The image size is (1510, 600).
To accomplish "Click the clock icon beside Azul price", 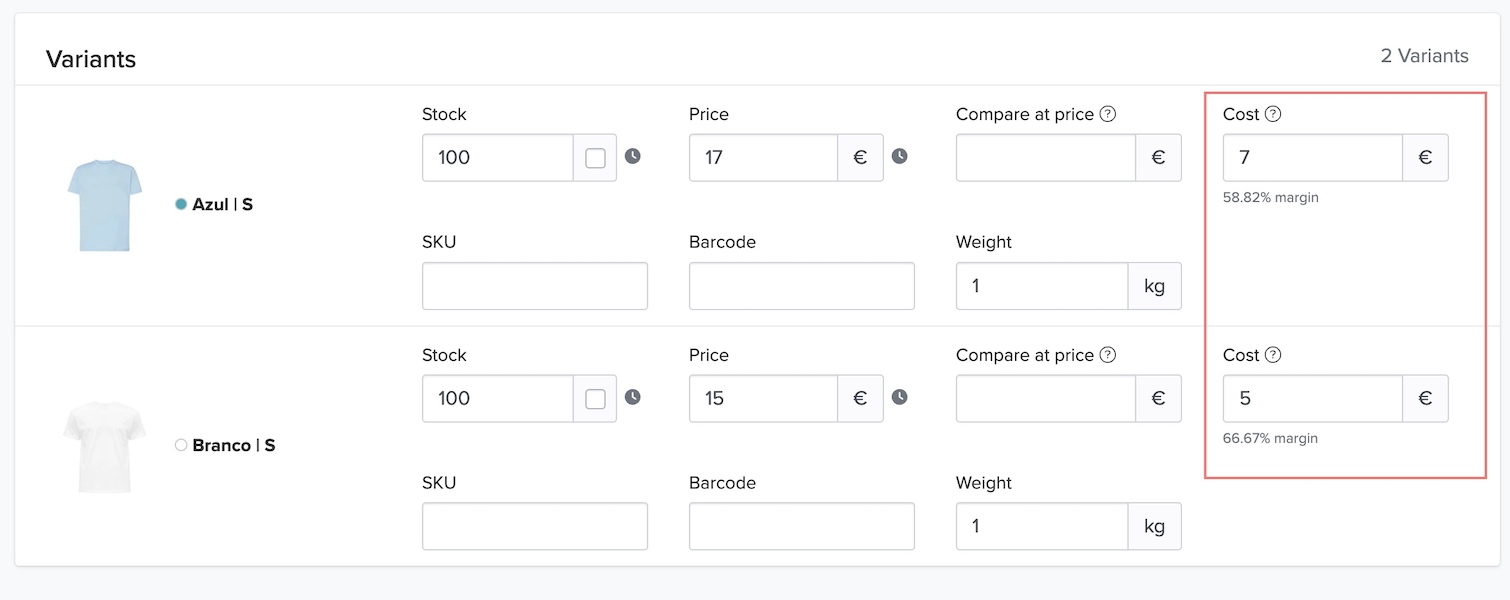I will (x=899, y=156).
